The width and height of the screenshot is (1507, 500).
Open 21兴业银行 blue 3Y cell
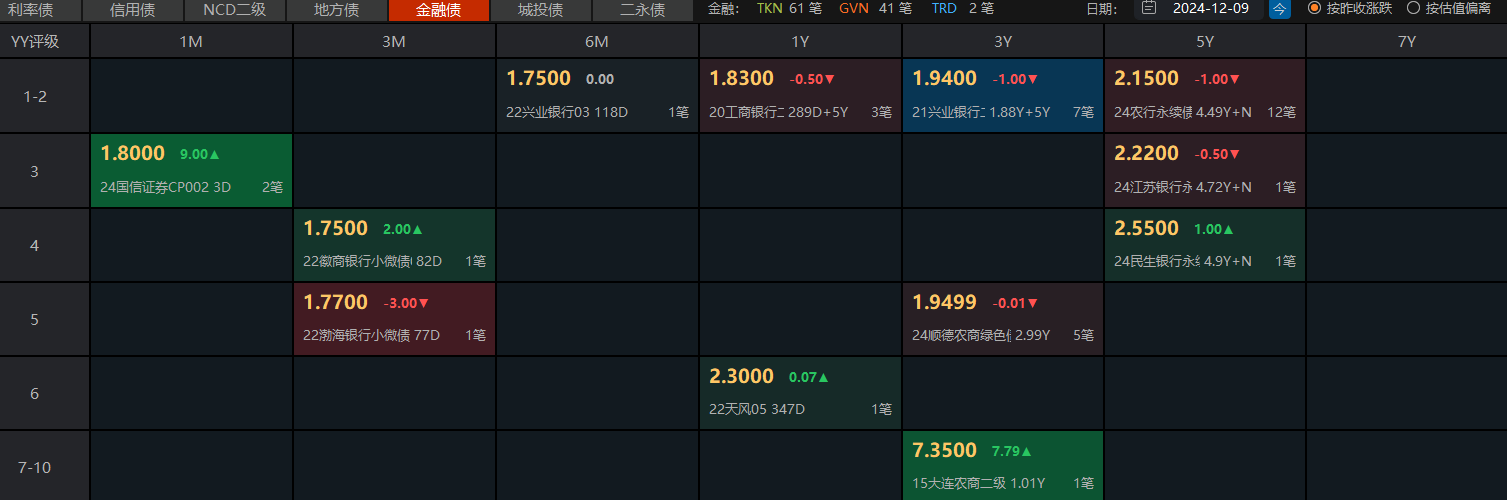point(1003,96)
